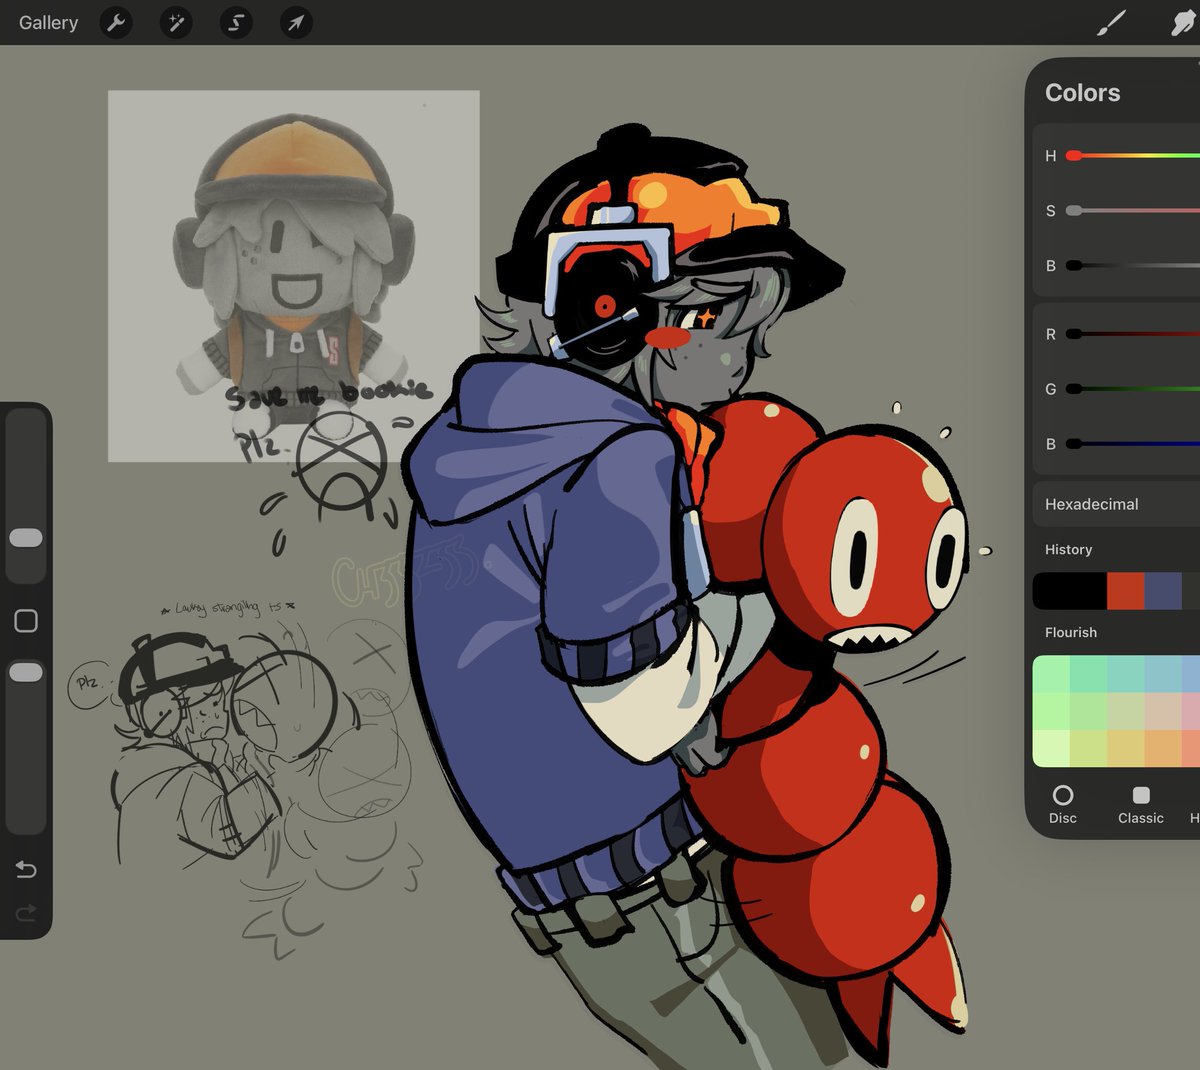Viewport: 1200px width, 1070px height.
Task: Pick the red swatch in History
Action: coord(1125,591)
